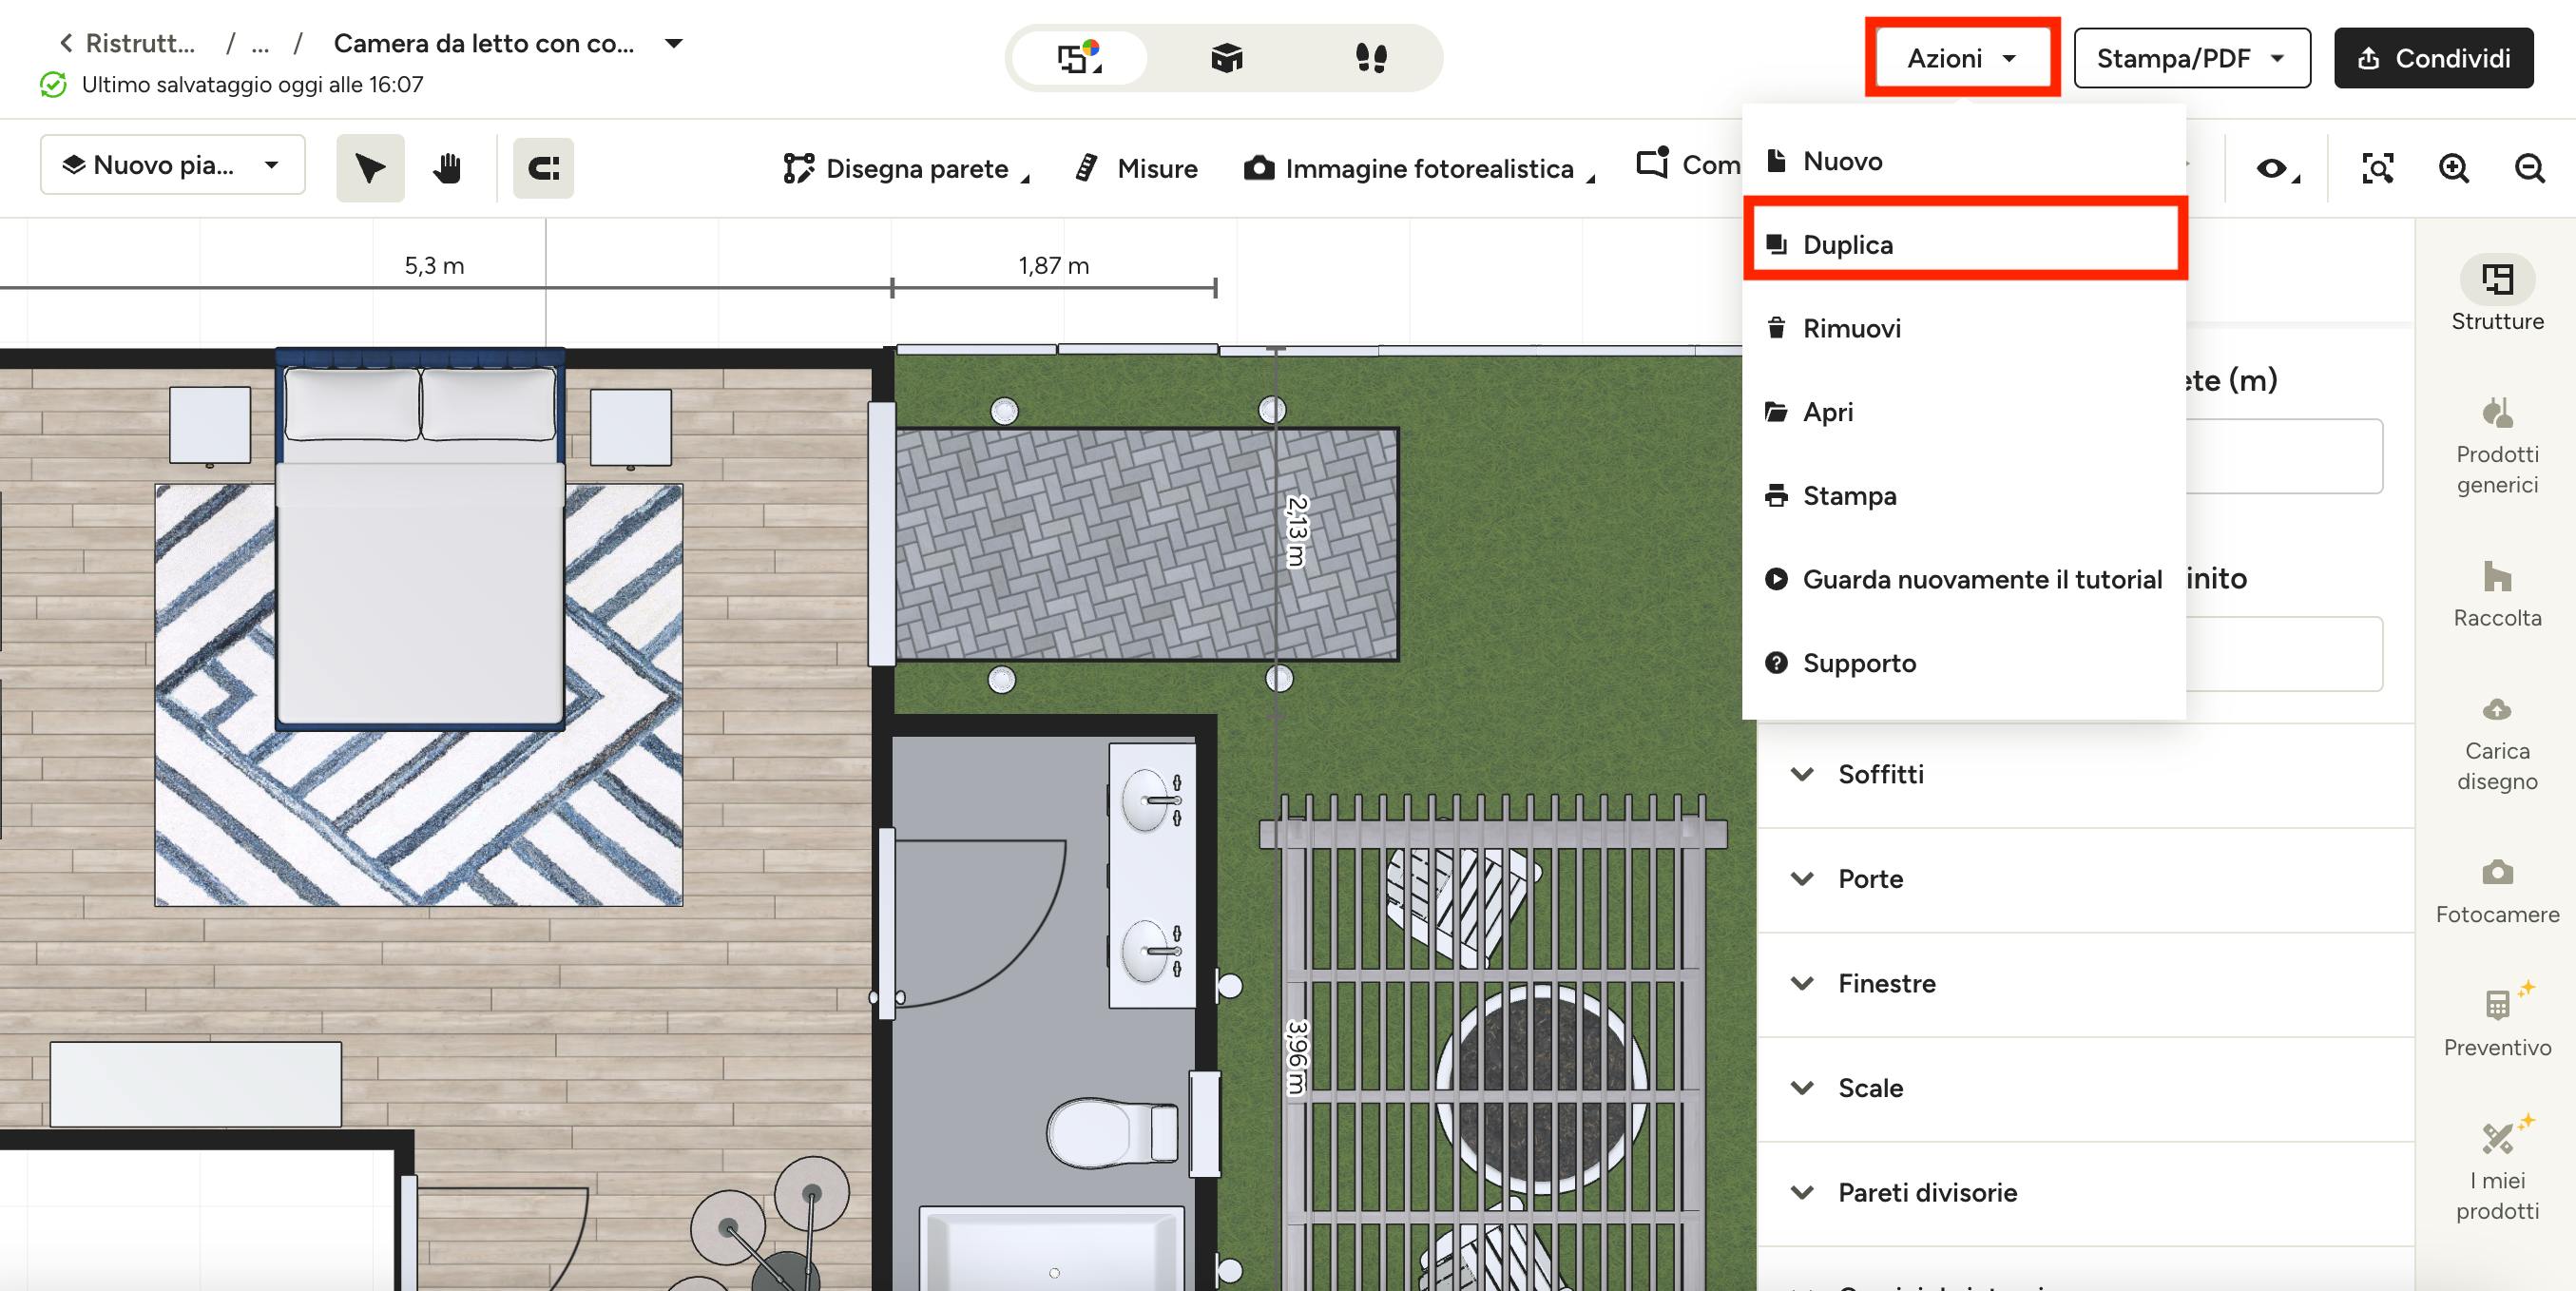
Task: Go back to Ristrutt... project
Action: [127, 43]
